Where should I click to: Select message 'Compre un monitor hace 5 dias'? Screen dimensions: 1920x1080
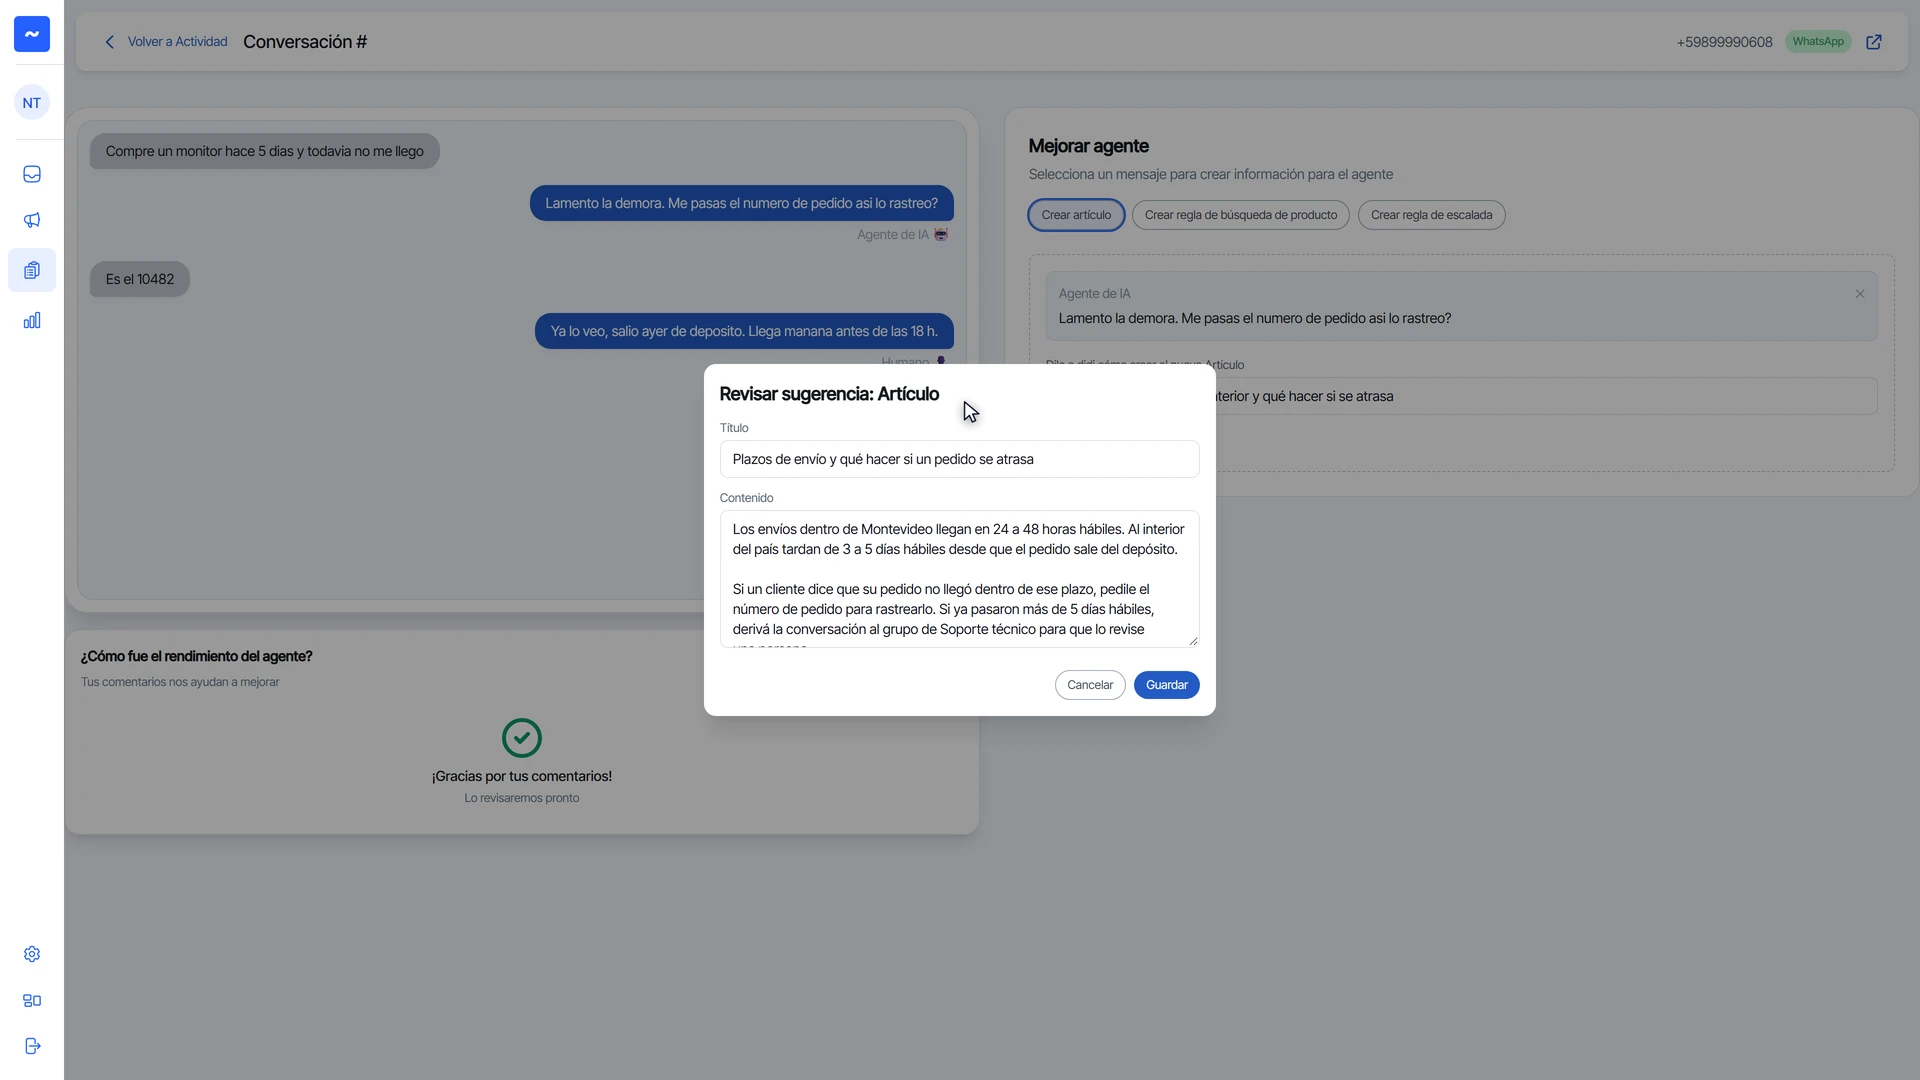264,151
